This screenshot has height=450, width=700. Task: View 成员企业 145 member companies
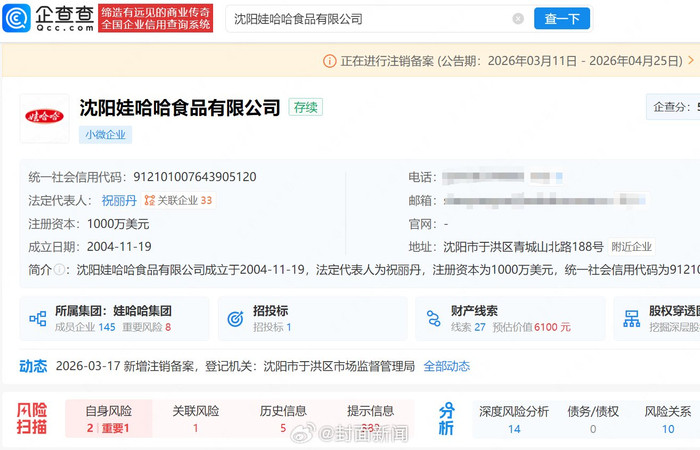click(85, 327)
